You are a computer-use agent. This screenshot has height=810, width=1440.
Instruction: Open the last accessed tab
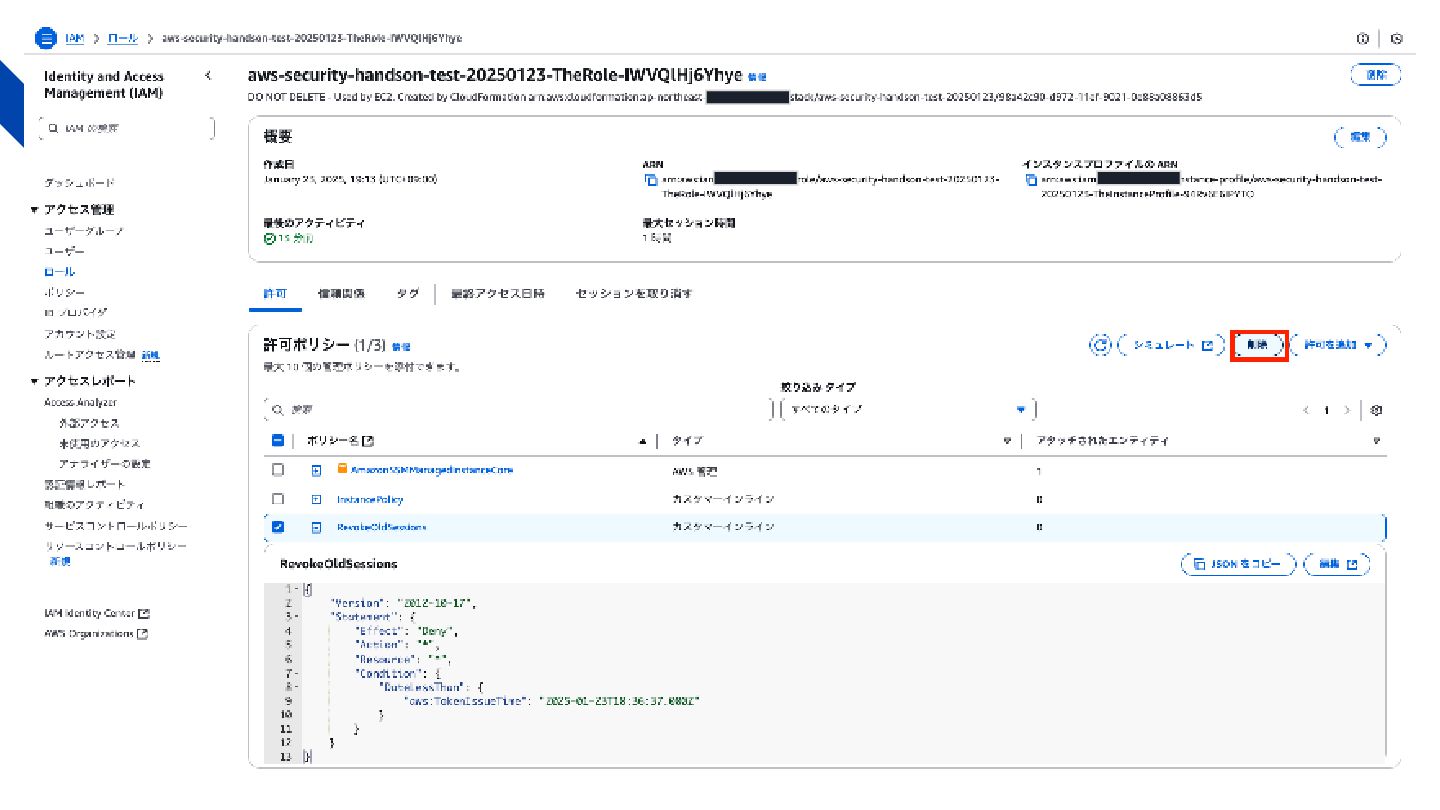(498, 294)
